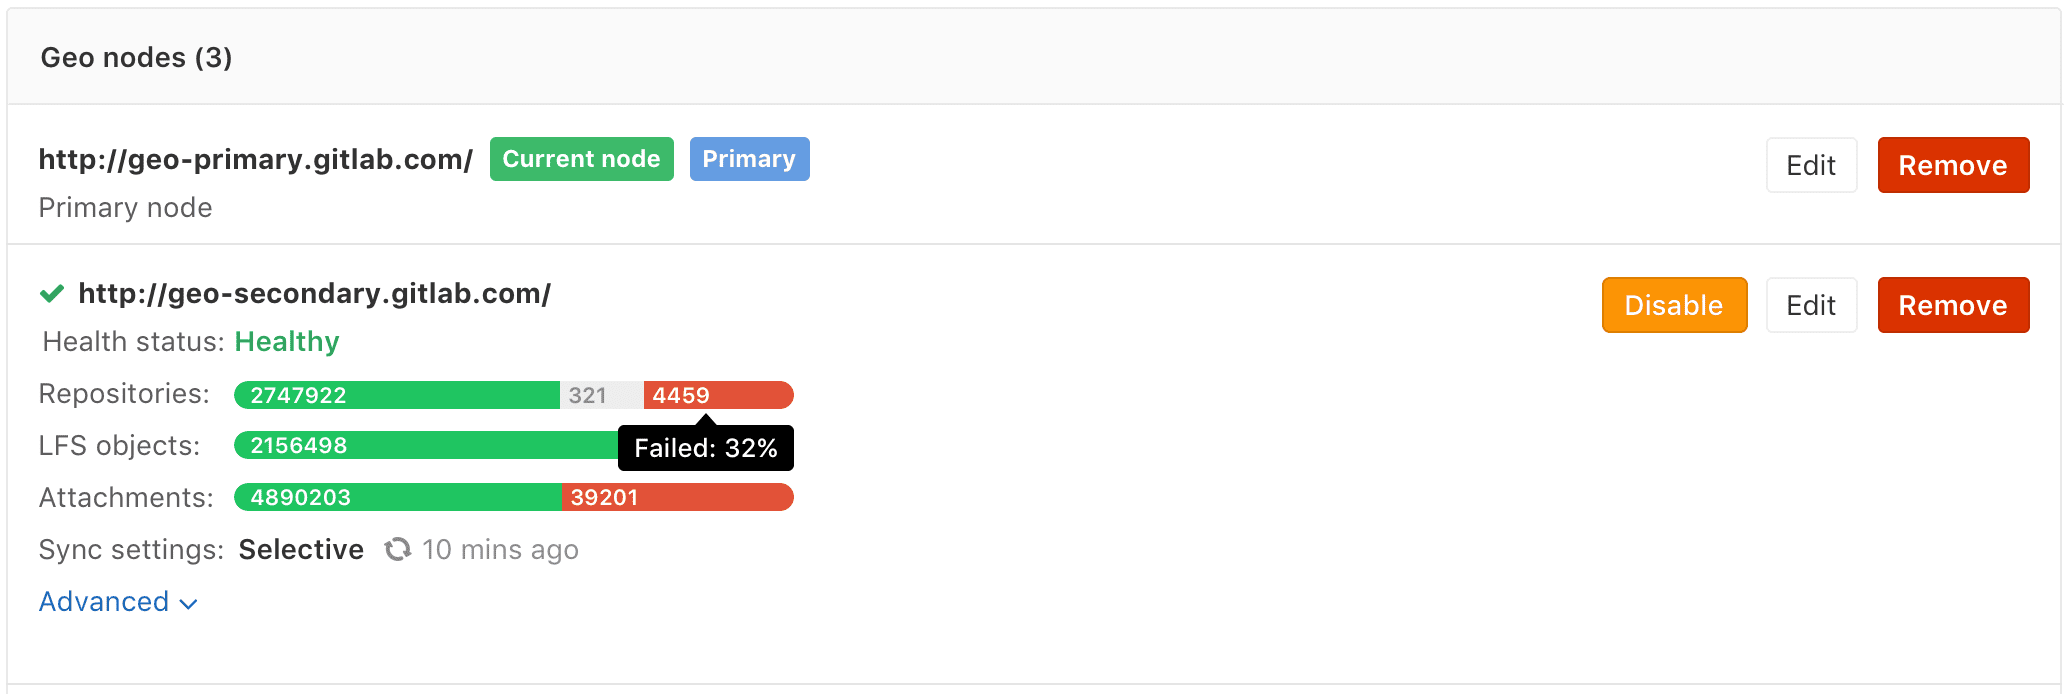Click the Primary badge
This screenshot has height=694, width=2069.
tap(749, 158)
